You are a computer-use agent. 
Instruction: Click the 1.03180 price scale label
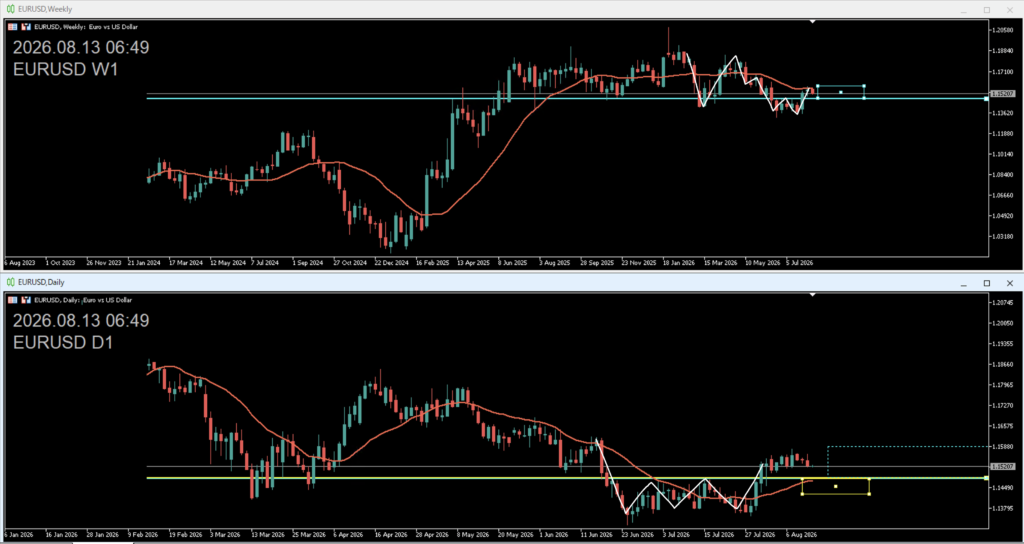(x=1002, y=237)
